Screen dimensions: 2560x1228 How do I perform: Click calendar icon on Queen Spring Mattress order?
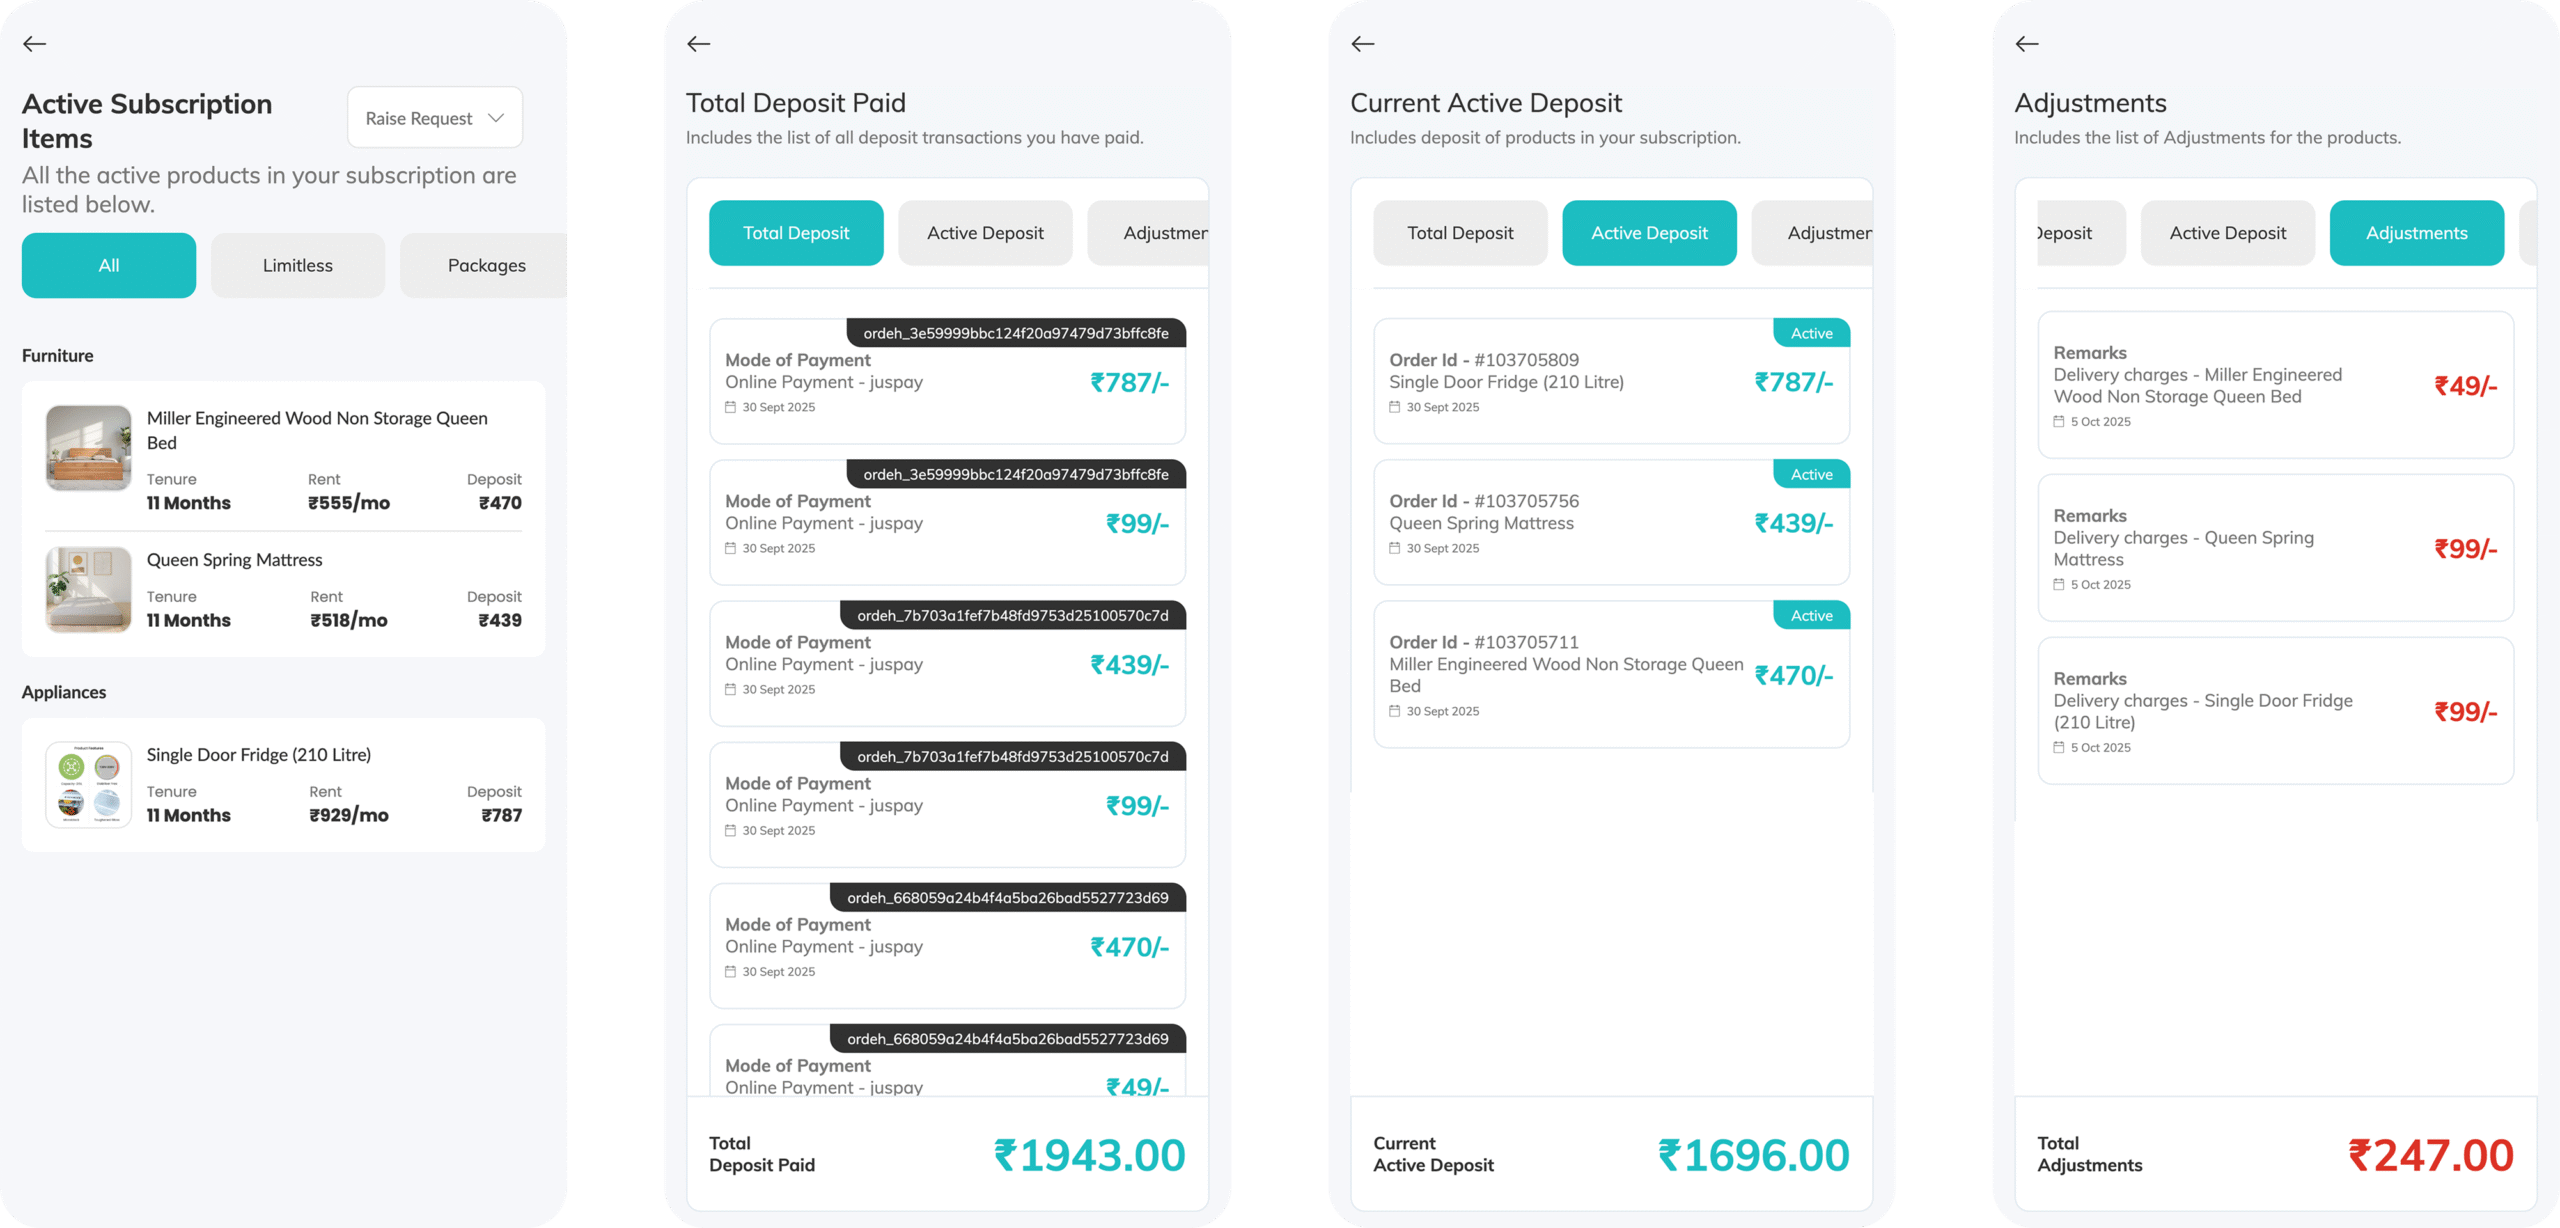pyautogui.click(x=1395, y=549)
